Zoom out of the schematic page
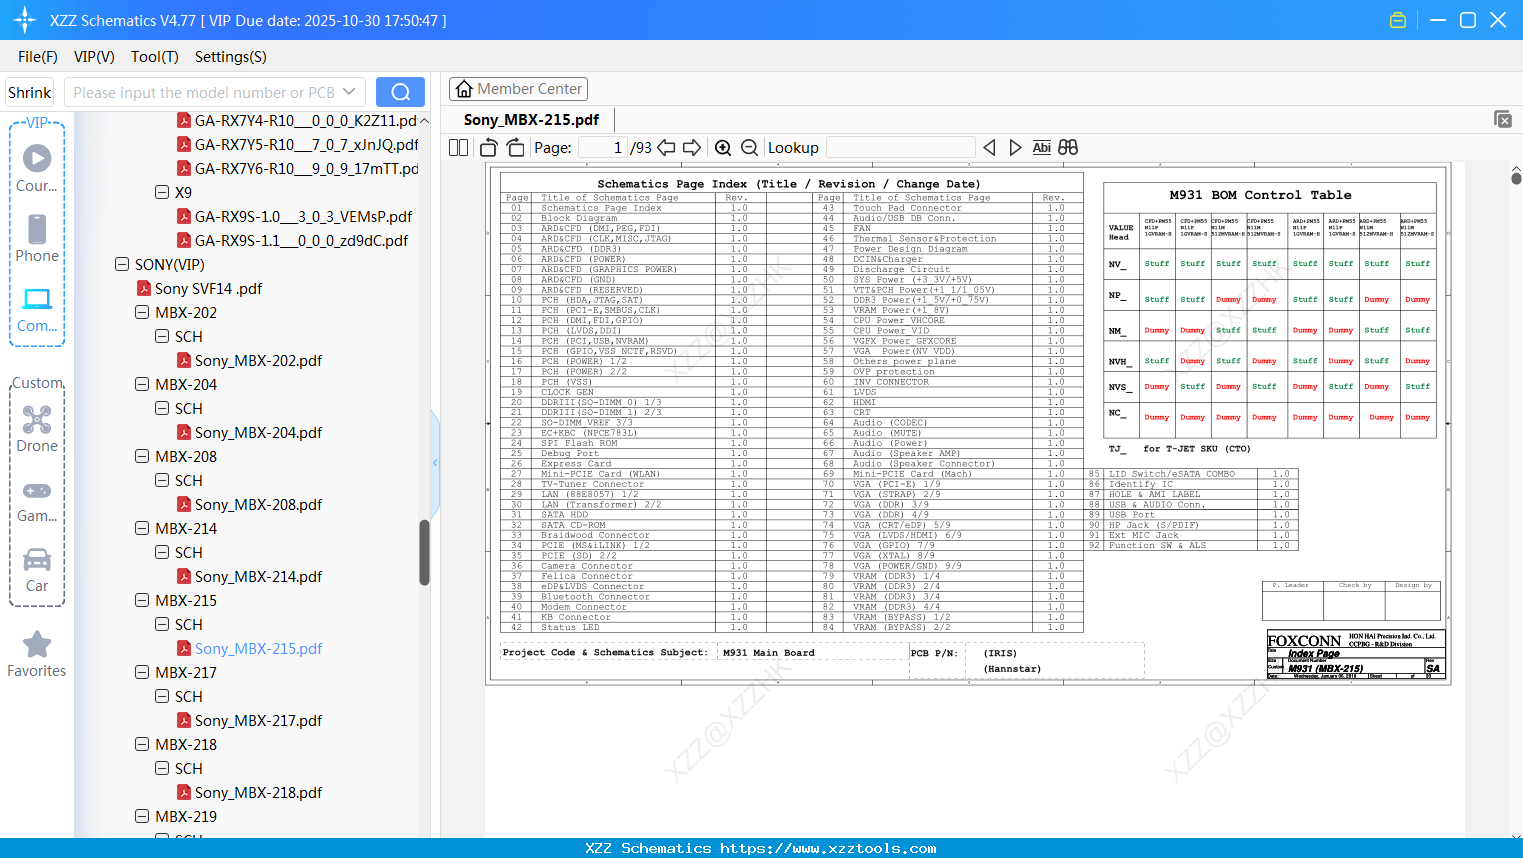Screen dimensions: 1523x858 749,148
